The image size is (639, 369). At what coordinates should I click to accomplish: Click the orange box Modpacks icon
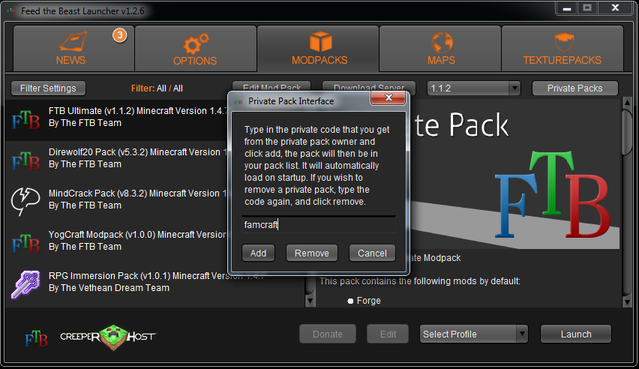pos(320,42)
